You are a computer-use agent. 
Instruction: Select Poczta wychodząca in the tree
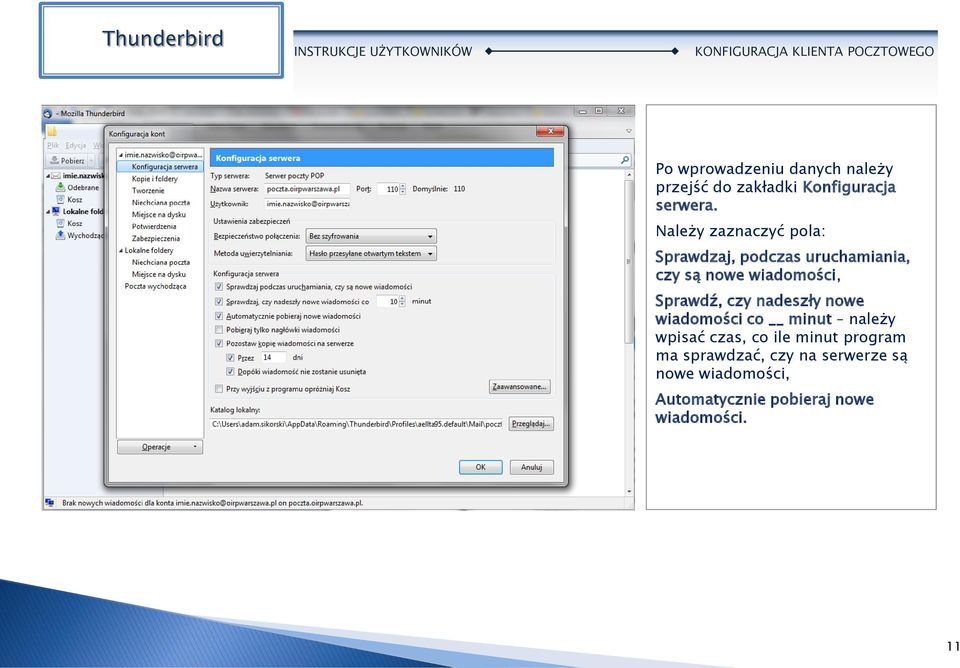[156, 286]
